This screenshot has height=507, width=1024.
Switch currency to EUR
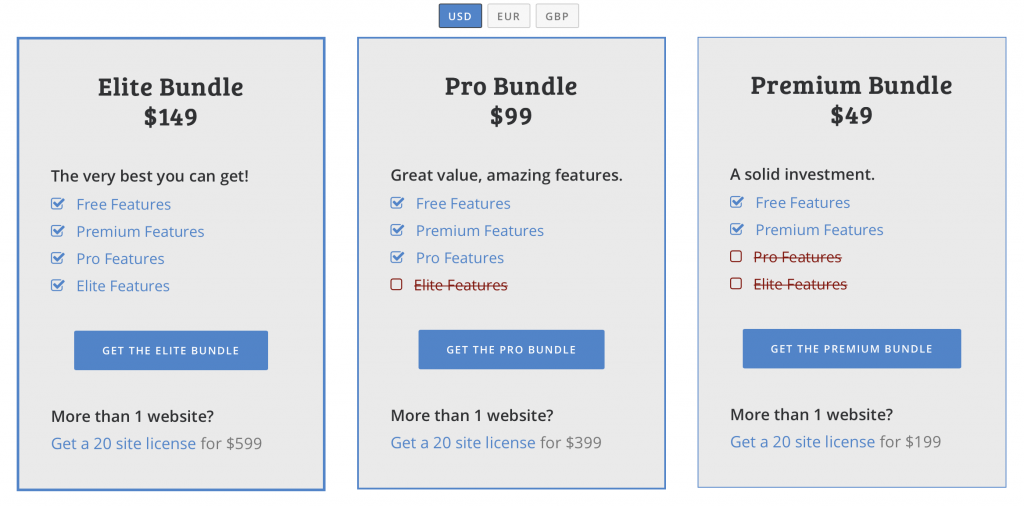click(x=508, y=16)
